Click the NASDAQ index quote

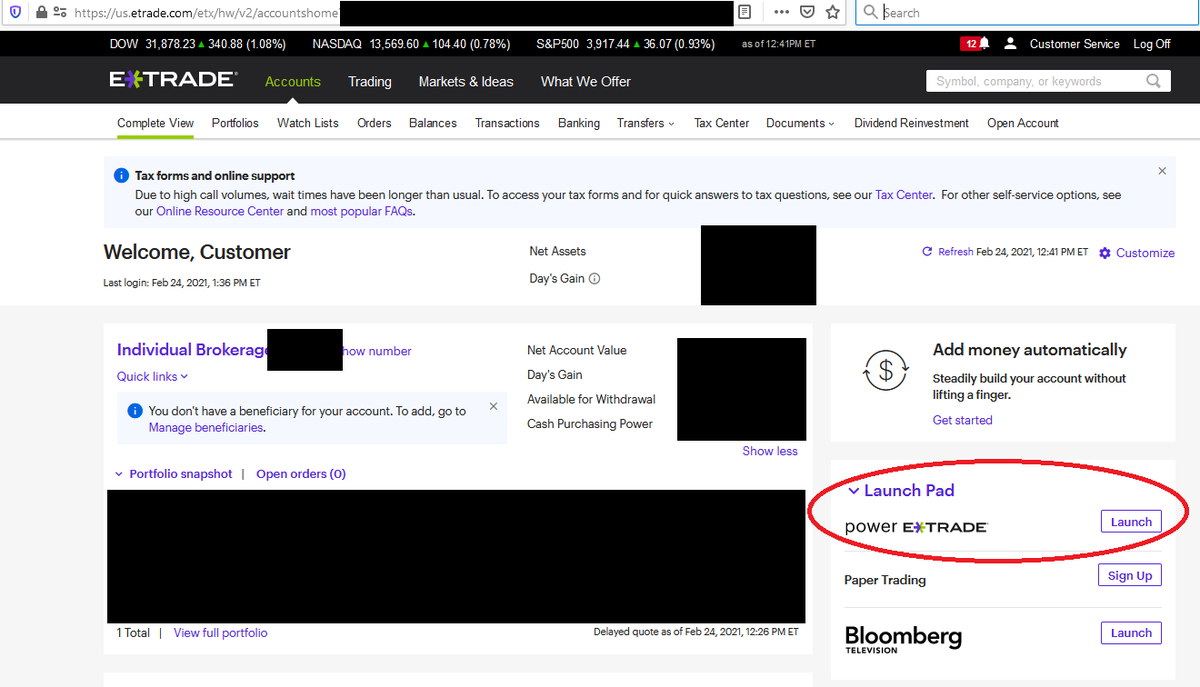point(411,44)
